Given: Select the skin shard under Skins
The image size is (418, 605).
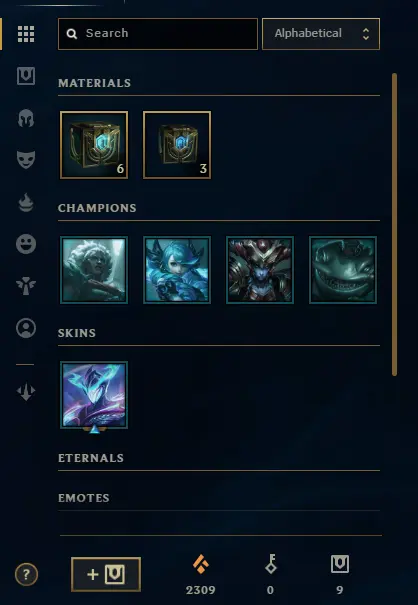Looking at the screenshot, I should point(94,395).
